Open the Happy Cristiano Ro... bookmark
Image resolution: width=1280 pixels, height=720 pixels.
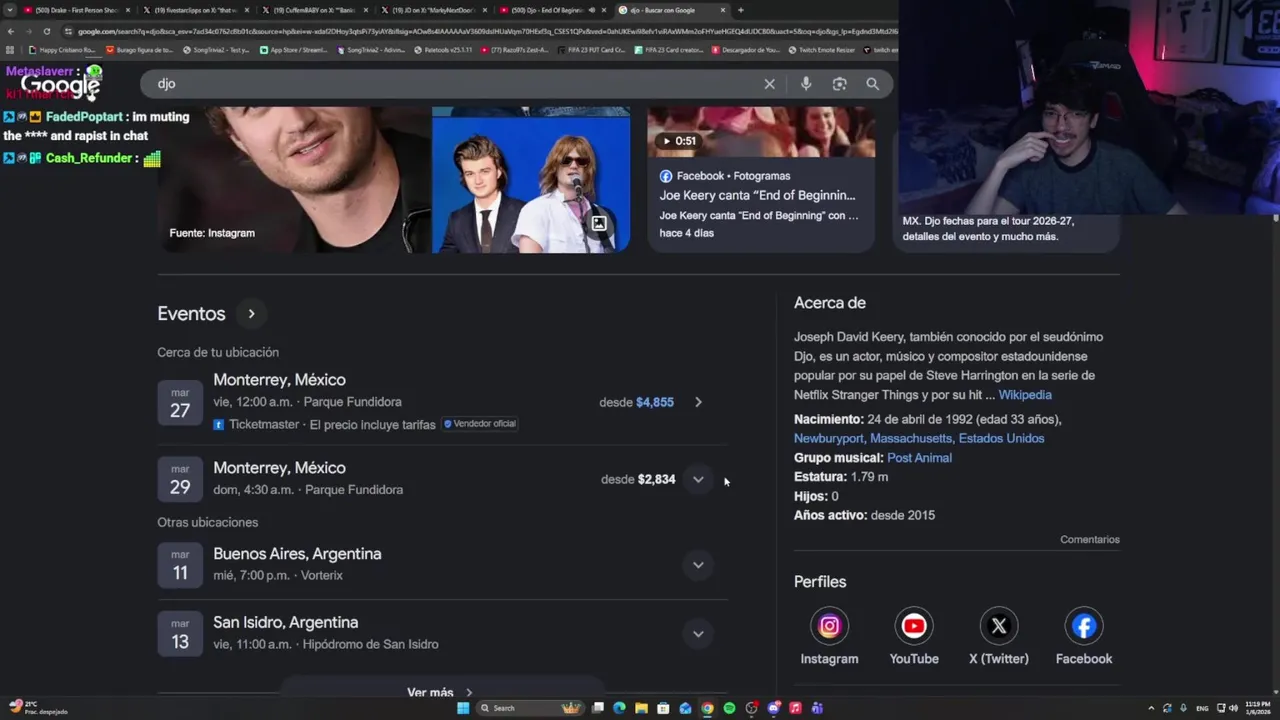(x=62, y=49)
